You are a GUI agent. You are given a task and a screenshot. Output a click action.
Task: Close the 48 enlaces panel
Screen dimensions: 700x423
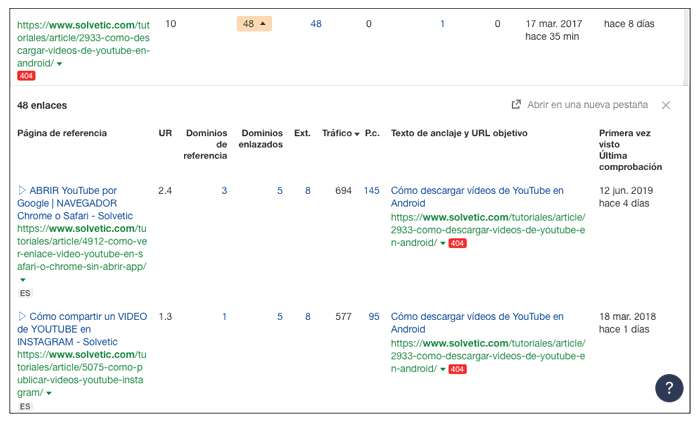point(666,105)
